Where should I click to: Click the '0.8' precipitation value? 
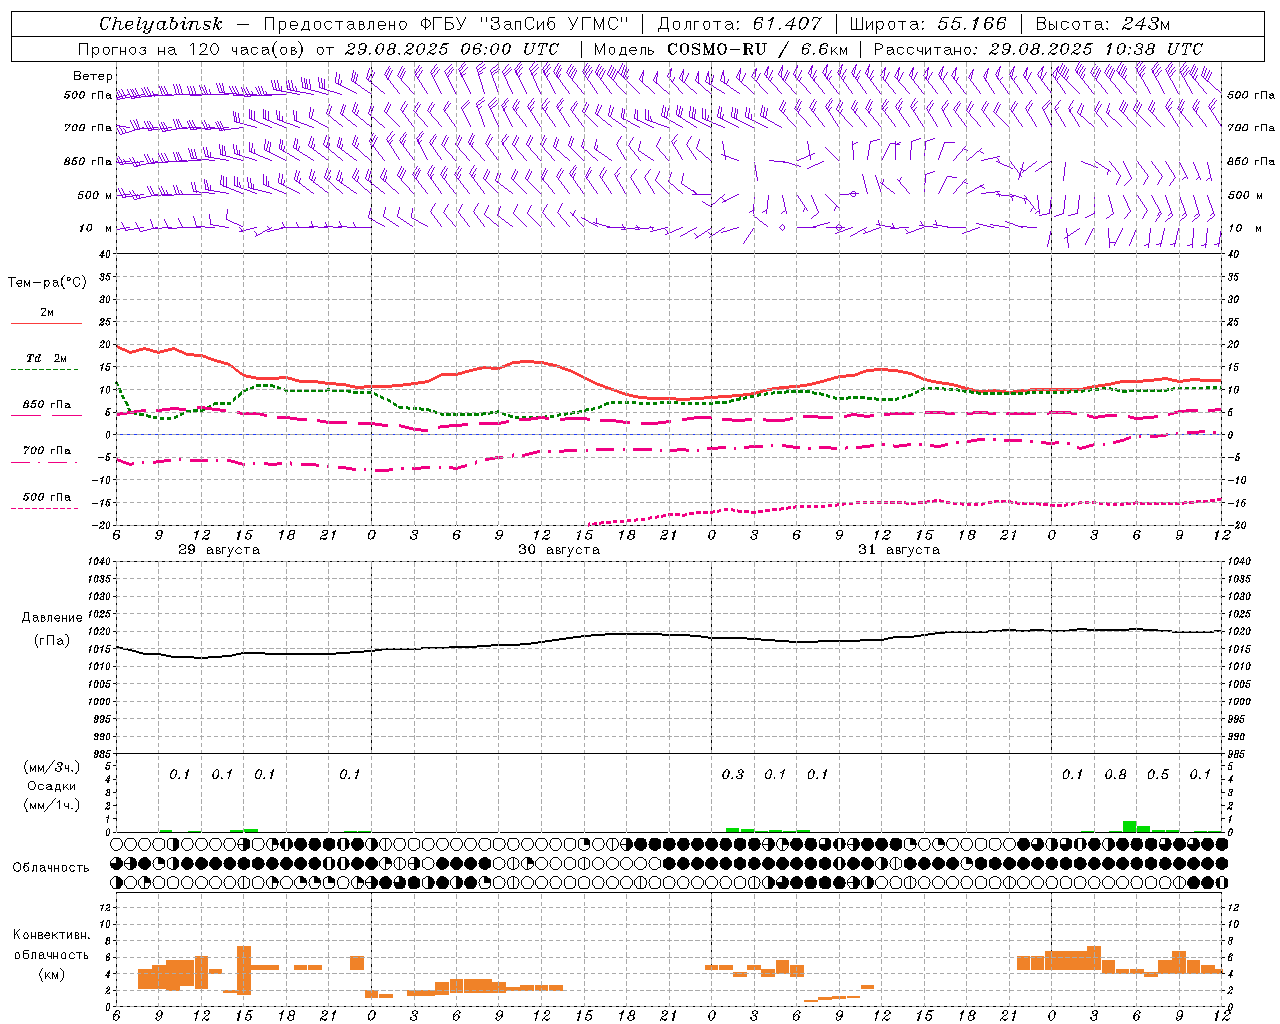pyautogui.click(x=1115, y=774)
